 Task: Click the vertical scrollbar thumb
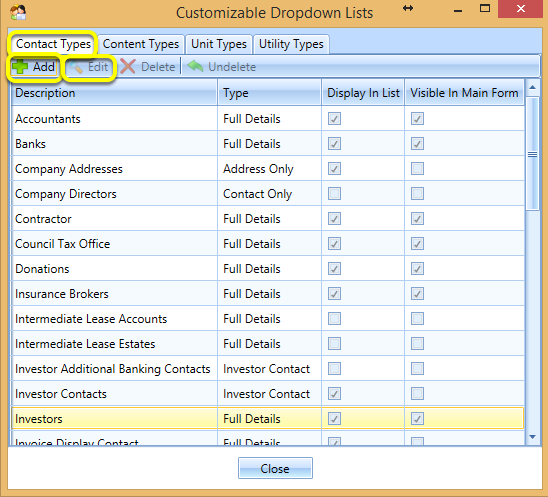pyautogui.click(x=532, y=154)
